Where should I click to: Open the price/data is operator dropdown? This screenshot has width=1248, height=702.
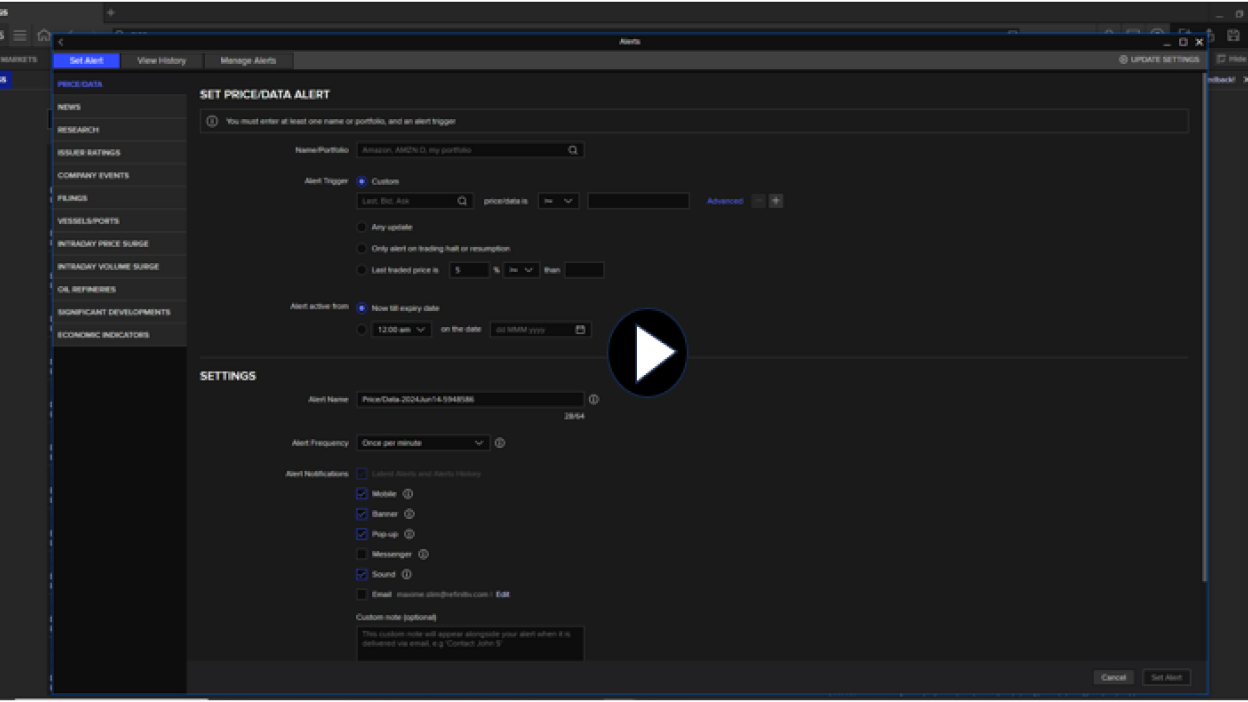(x=558, y=201)
